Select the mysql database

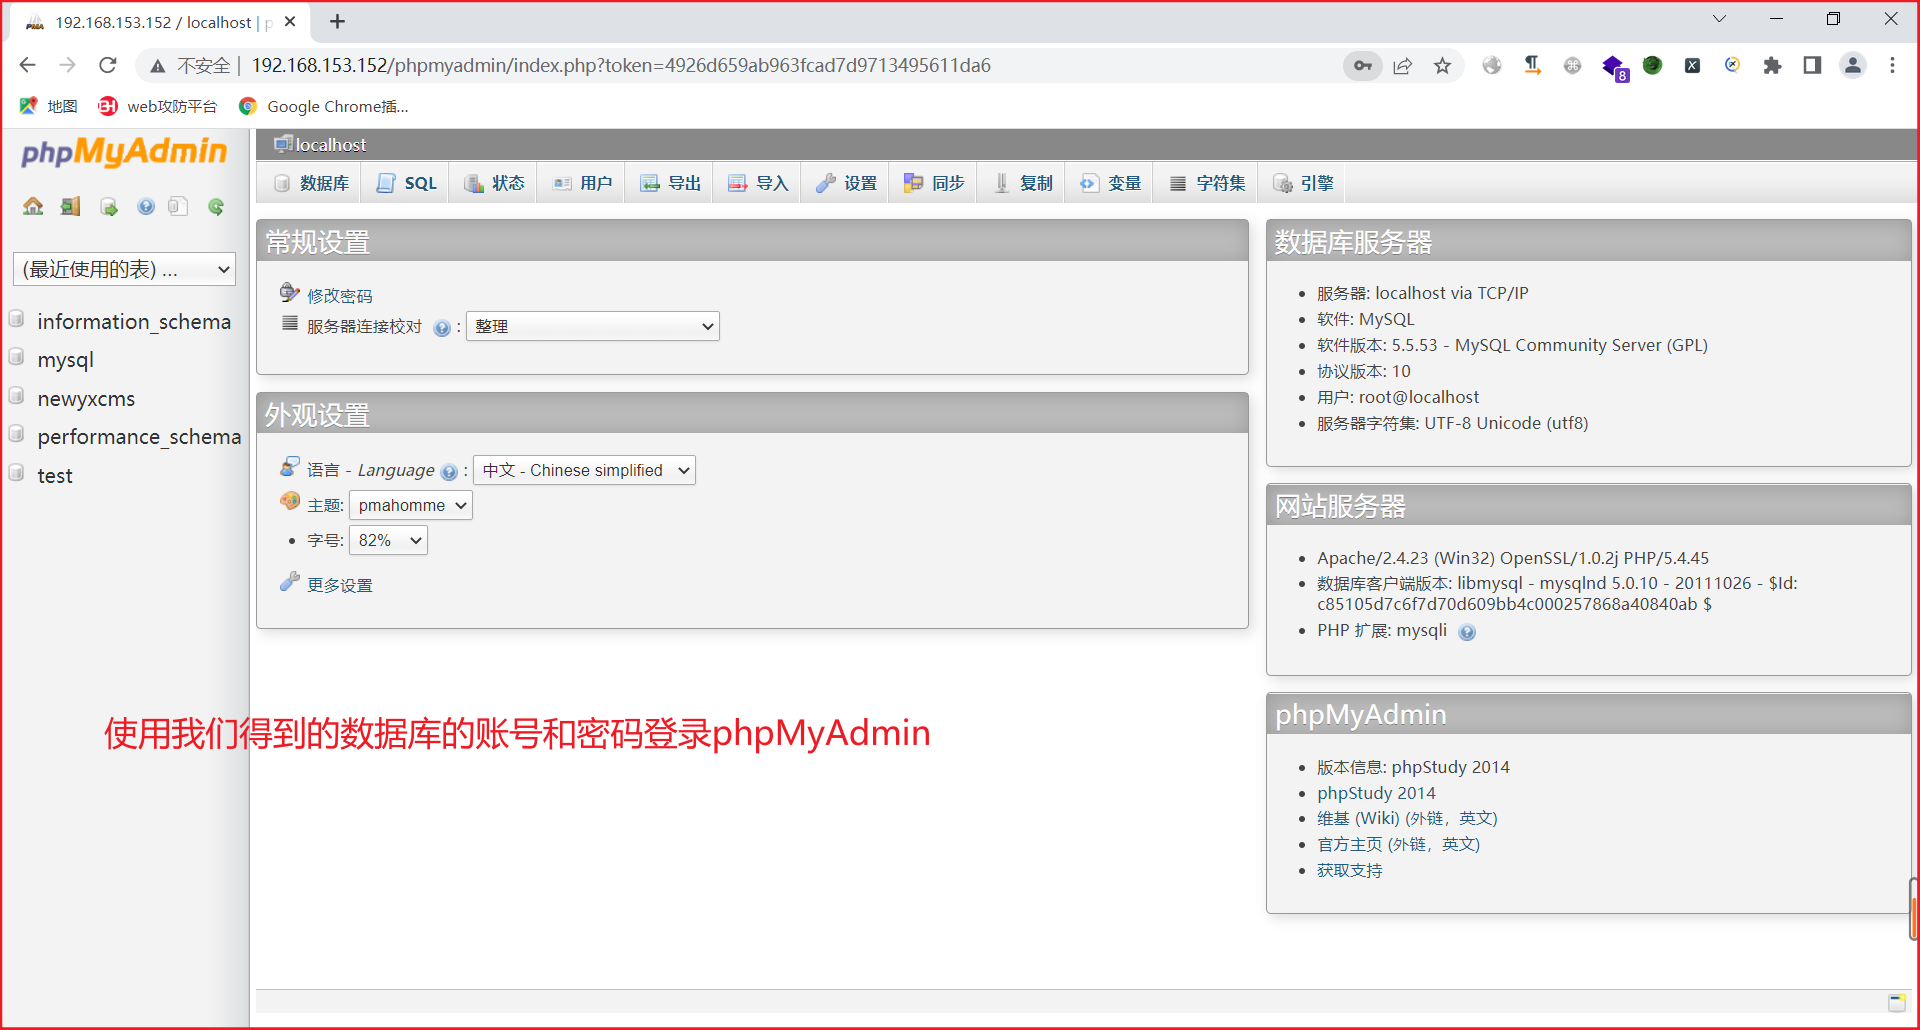tap(65, 360)
